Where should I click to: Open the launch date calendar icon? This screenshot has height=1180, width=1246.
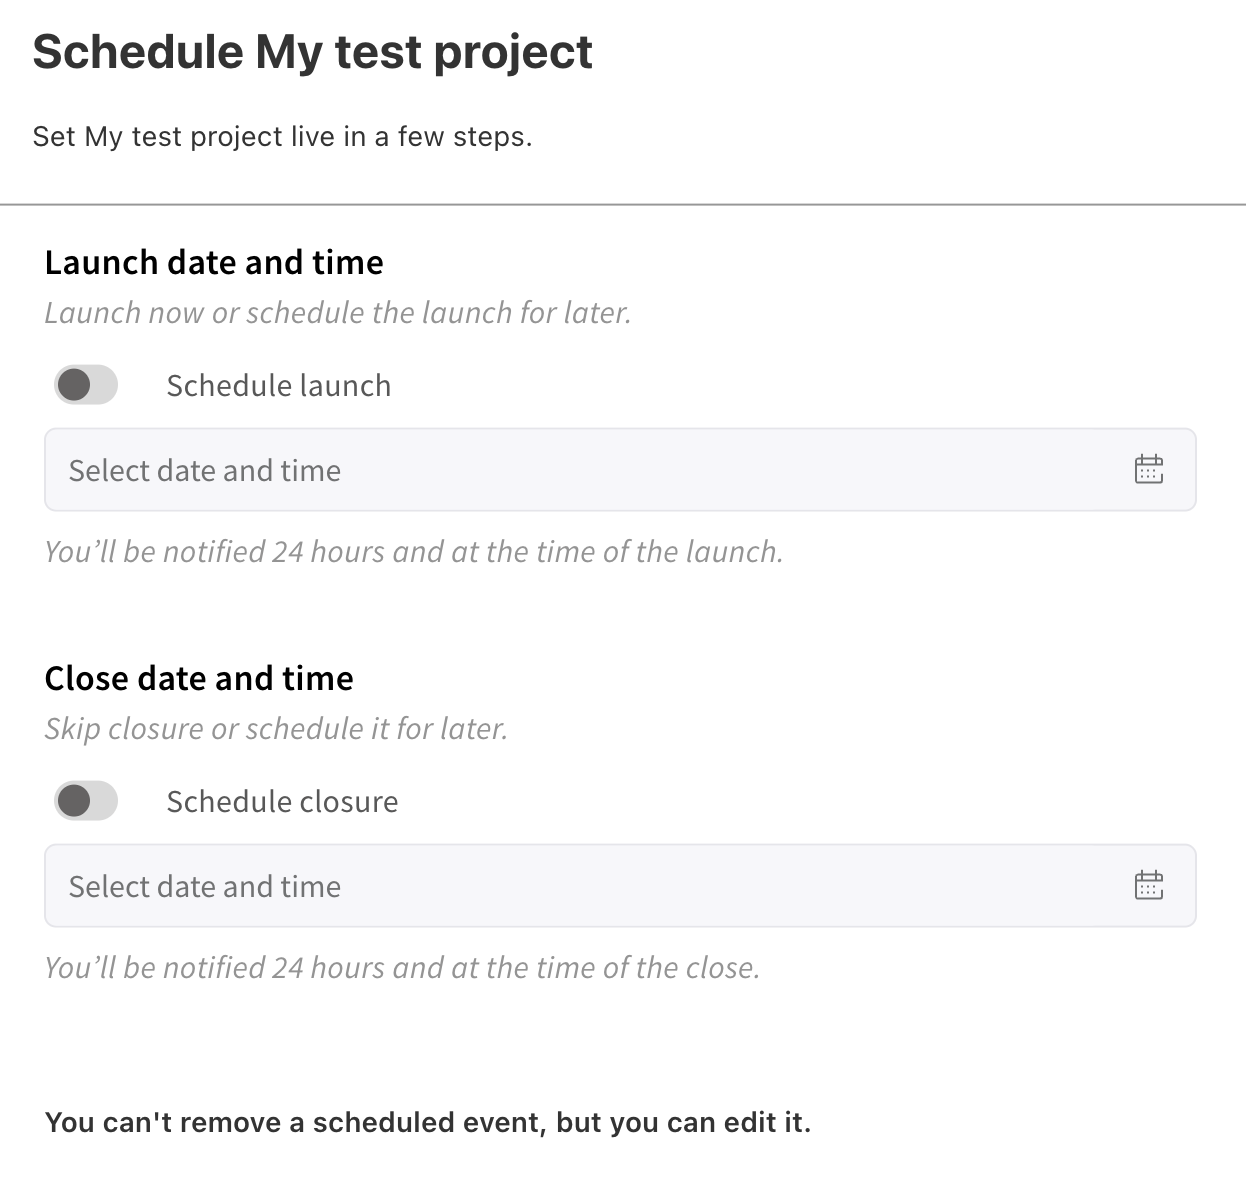[1149, 469]
